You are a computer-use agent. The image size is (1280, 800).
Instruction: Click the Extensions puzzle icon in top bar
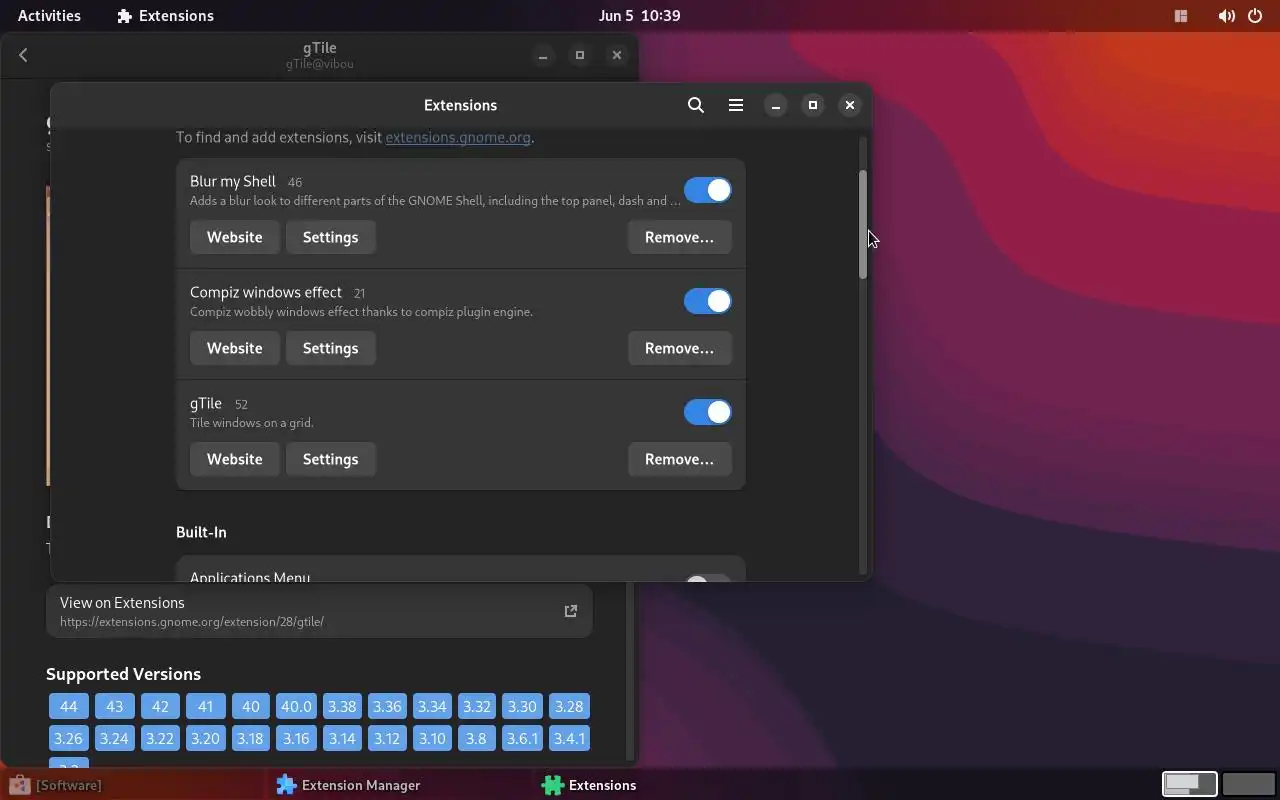[x=125, y=16]
